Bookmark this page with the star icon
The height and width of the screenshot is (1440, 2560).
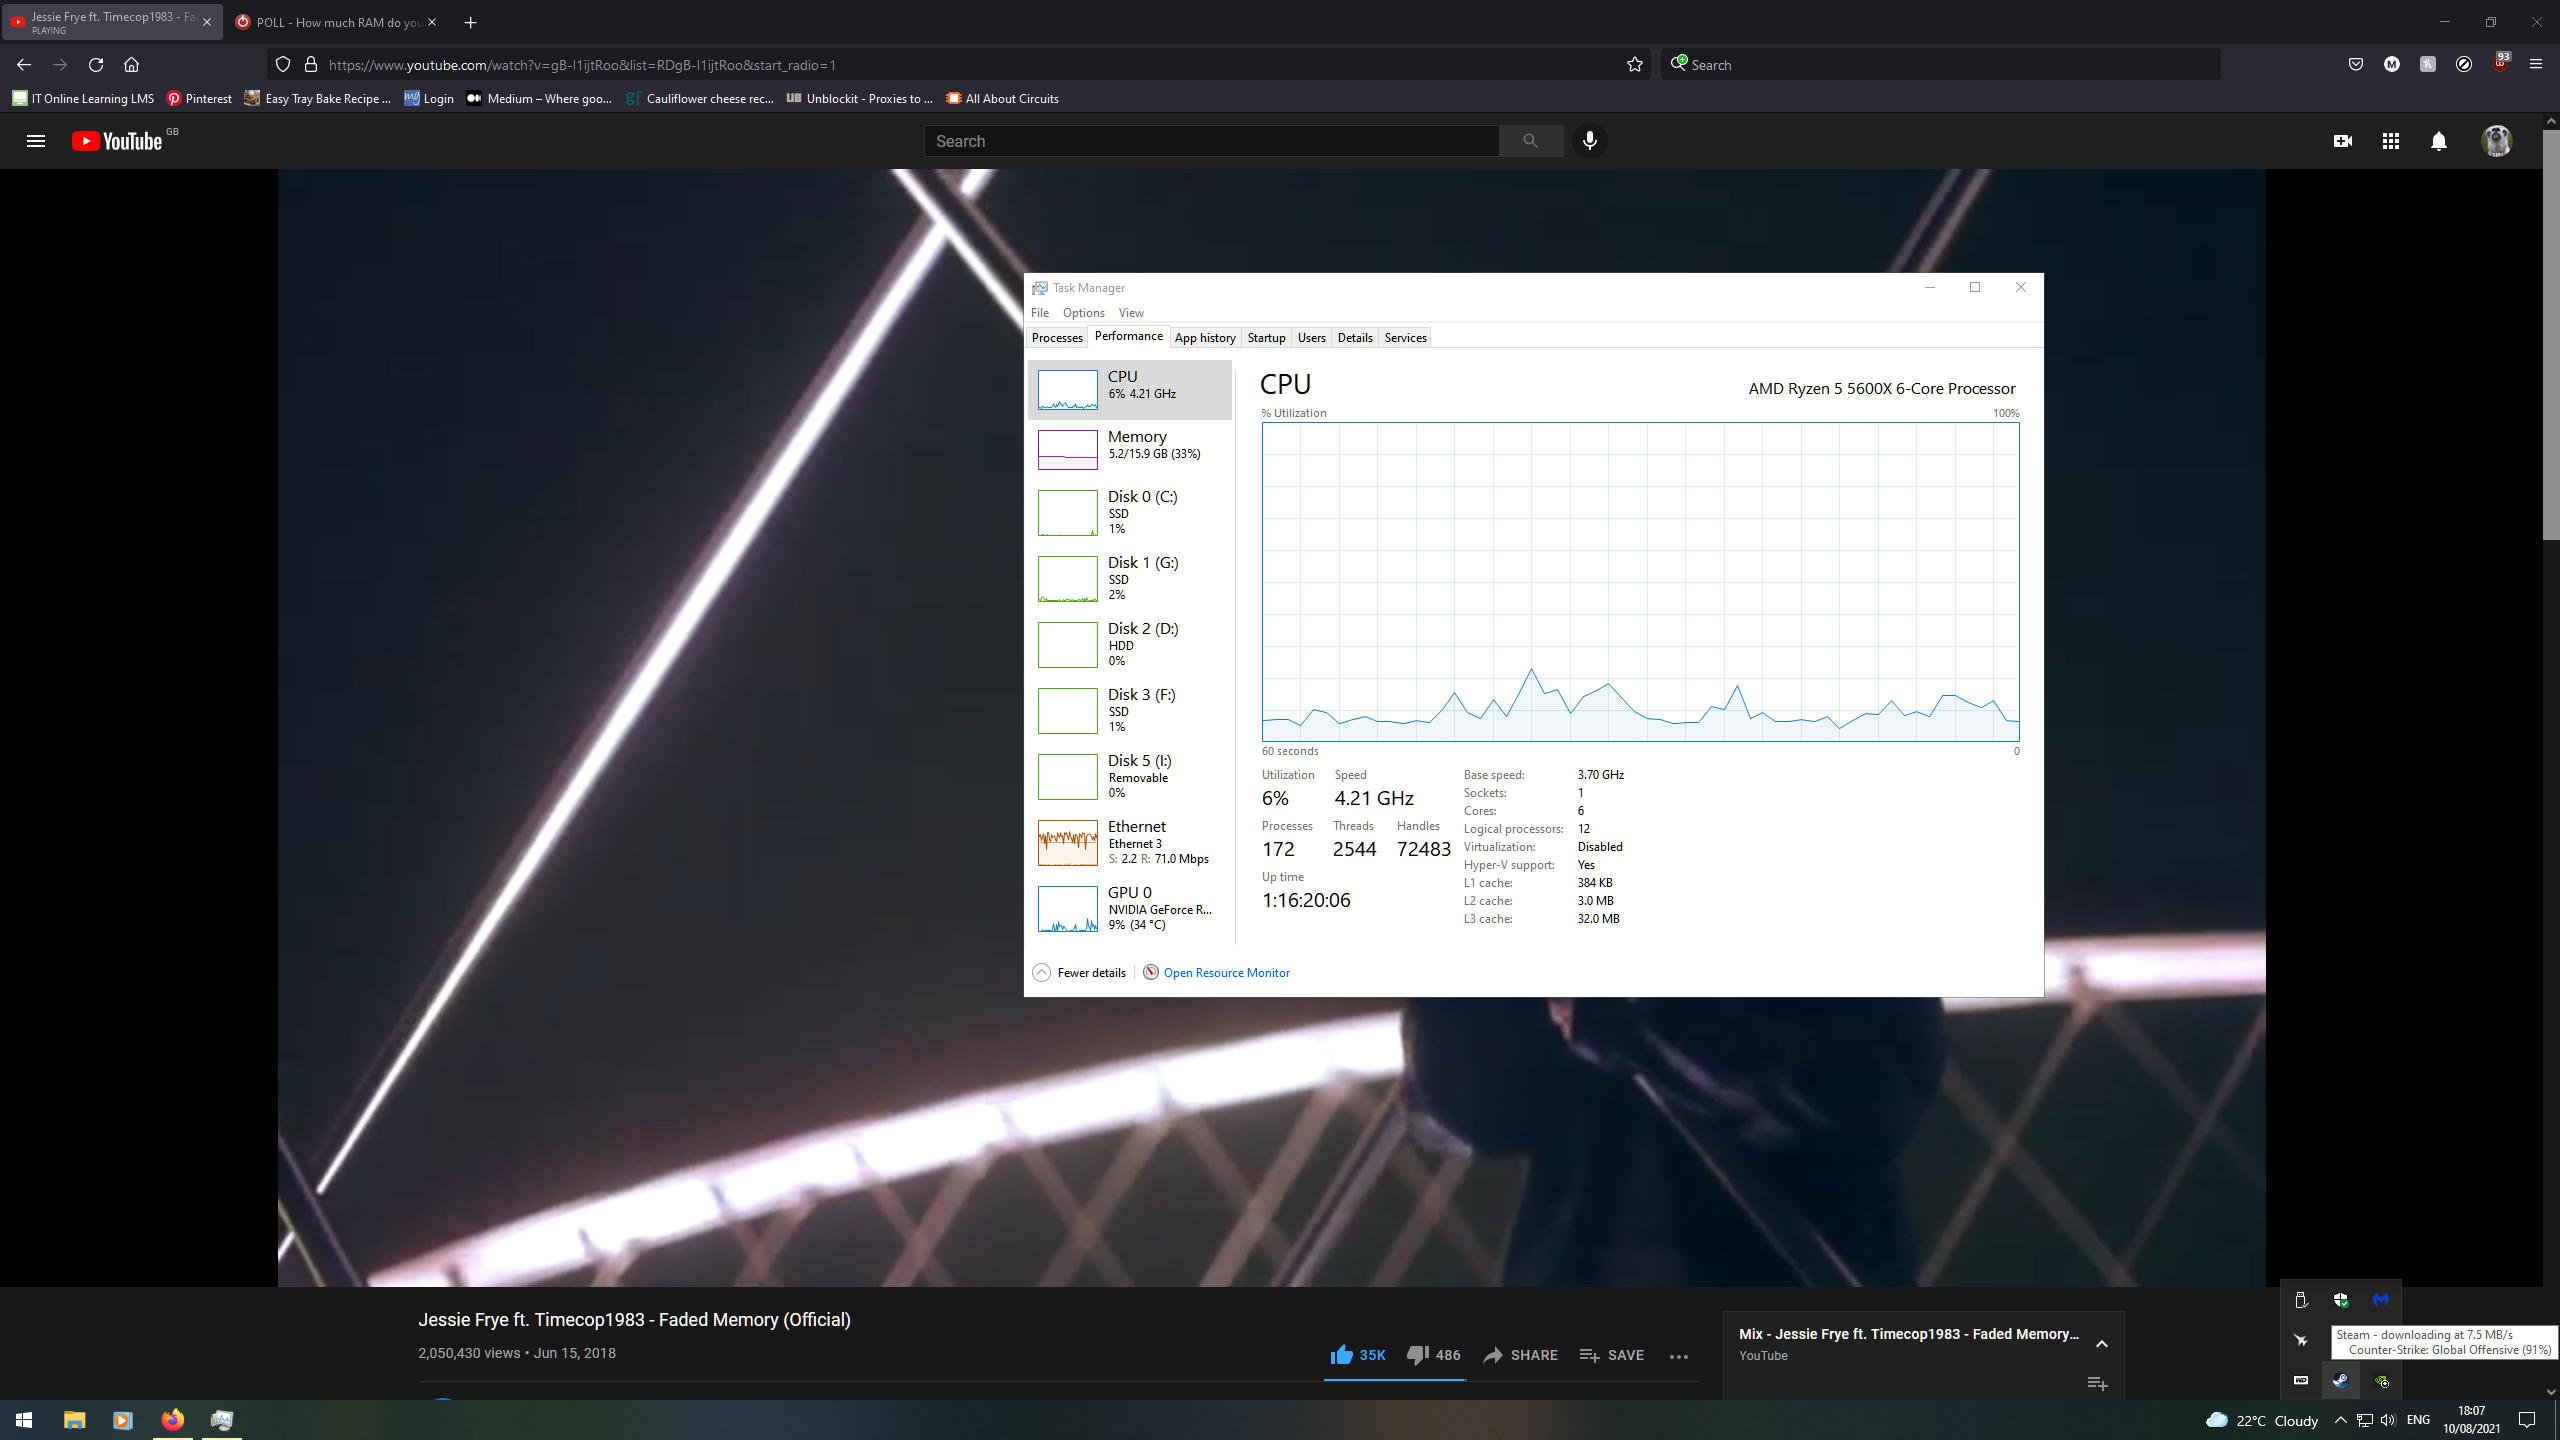[1635, 65]
